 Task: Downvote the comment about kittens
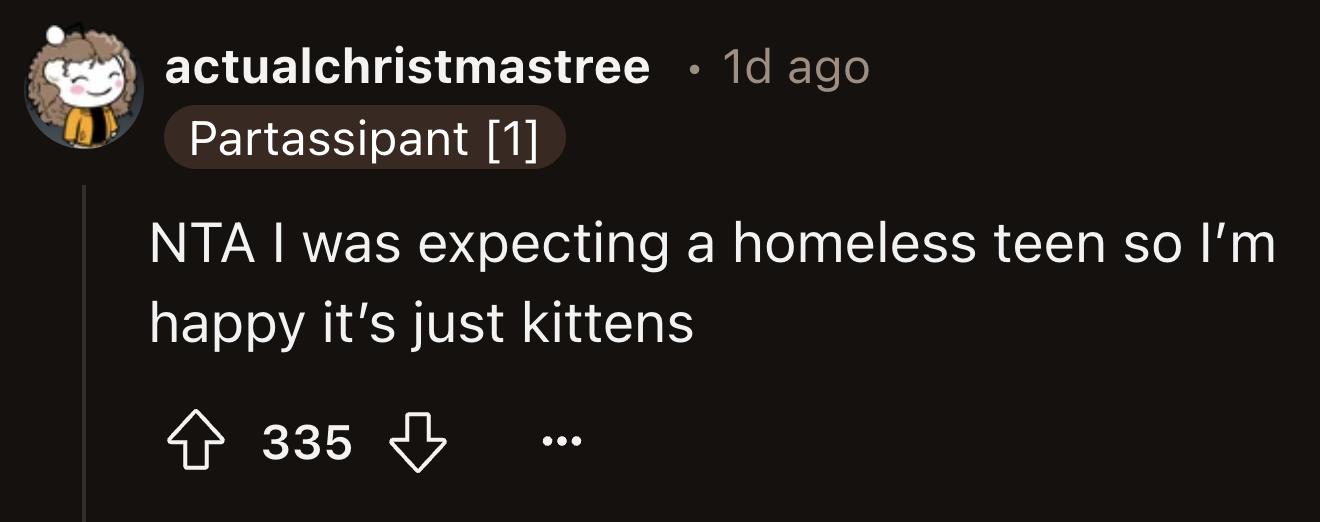(418, 443)
